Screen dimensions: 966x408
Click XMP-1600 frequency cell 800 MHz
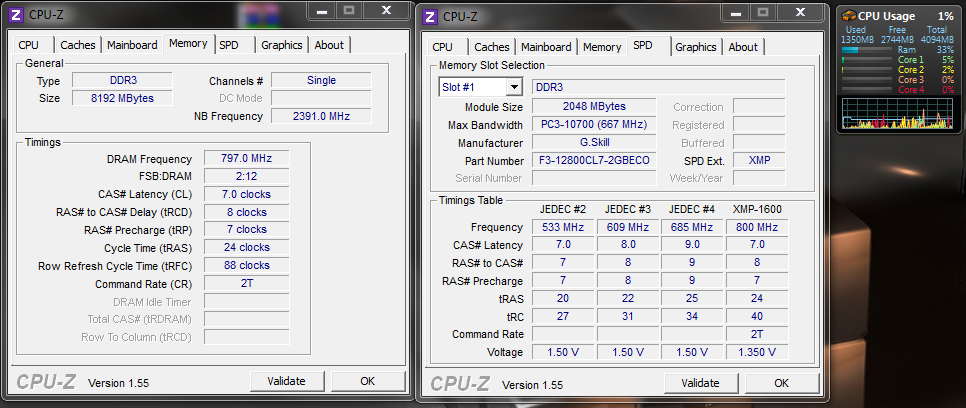757,227
